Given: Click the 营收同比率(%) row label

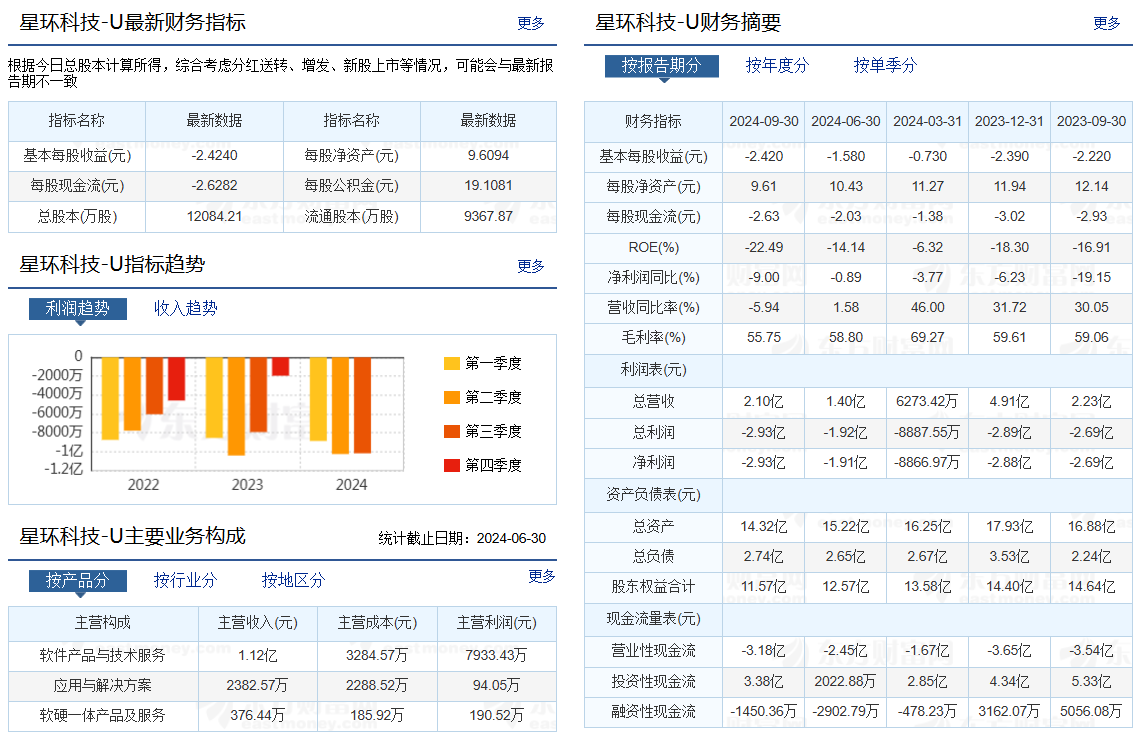Looking at the screenshot, I should click(654, 307).
